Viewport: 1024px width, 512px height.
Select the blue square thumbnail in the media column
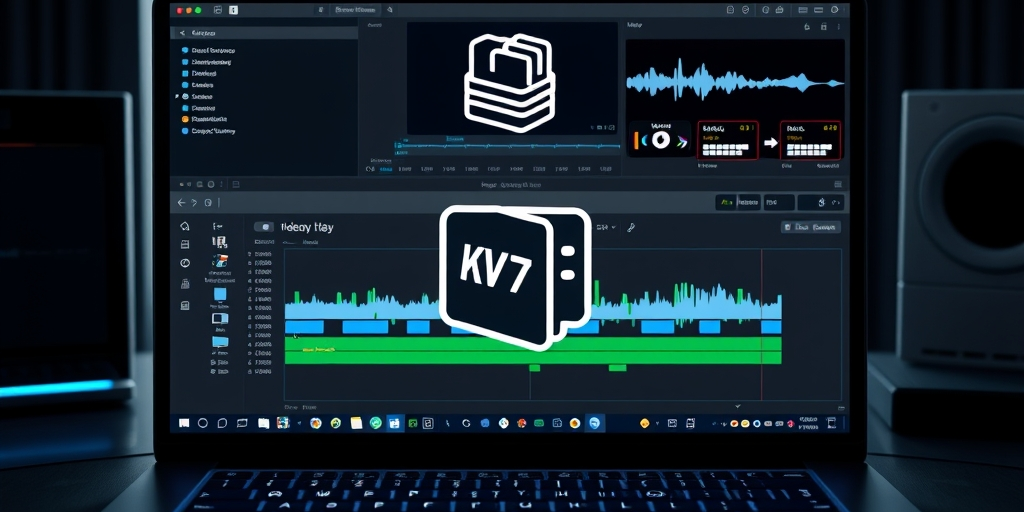(x=220, y=294)
